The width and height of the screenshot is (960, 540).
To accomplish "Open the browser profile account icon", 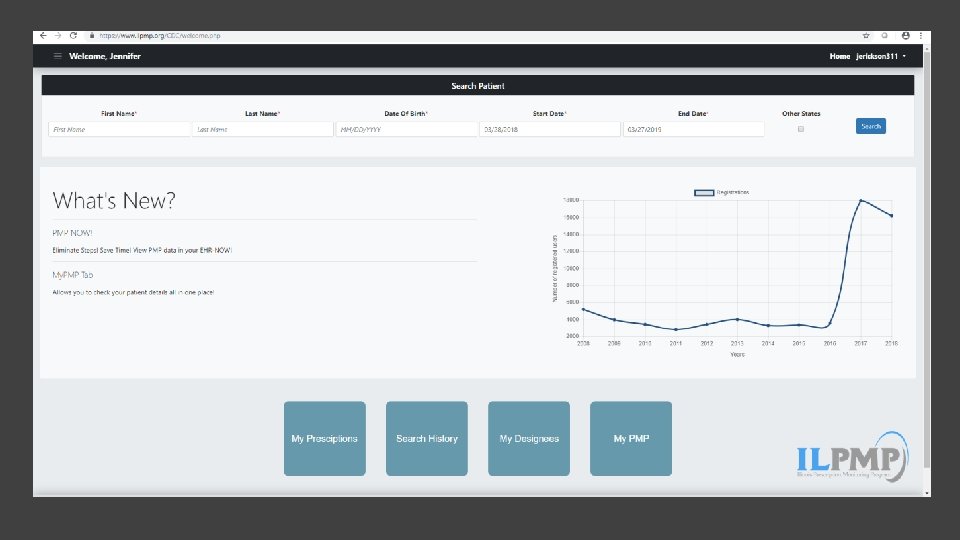I will [906, 36].
